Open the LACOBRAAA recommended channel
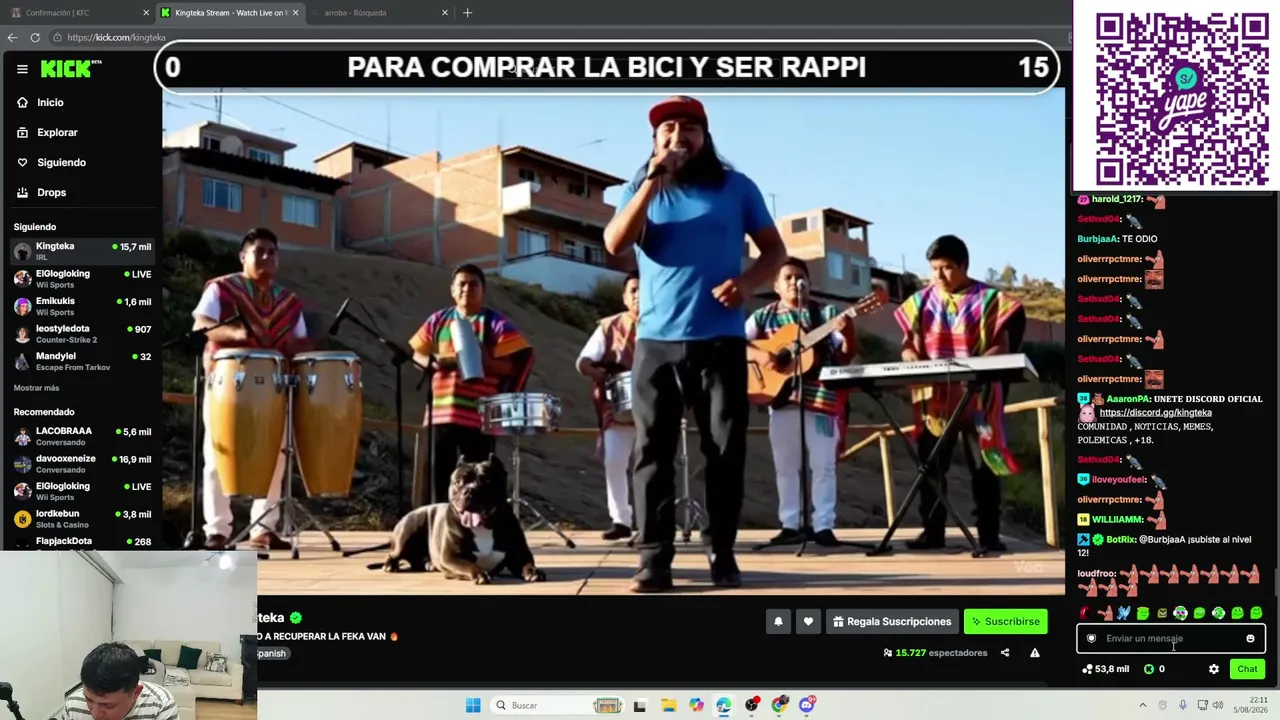The image size is (1280, 720). pos(82,436)
